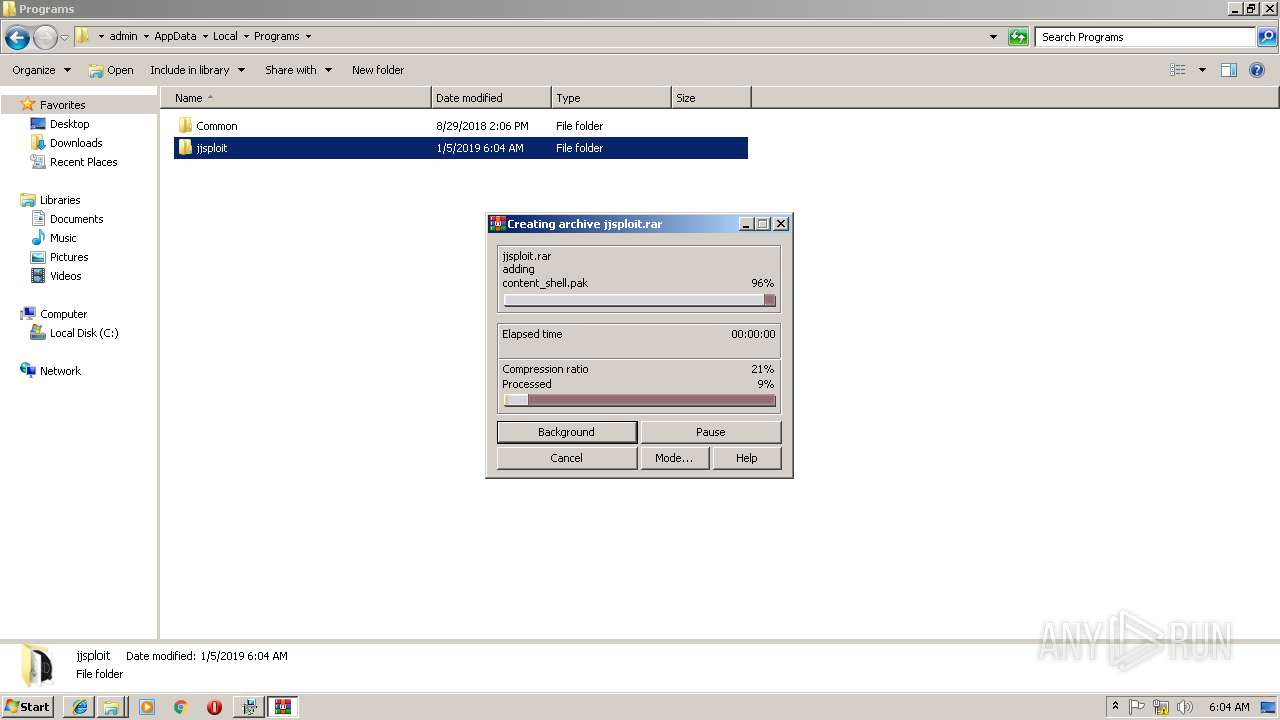Click the Local breadcrumb
The image size is (1280, 720).
pos(225,36)
